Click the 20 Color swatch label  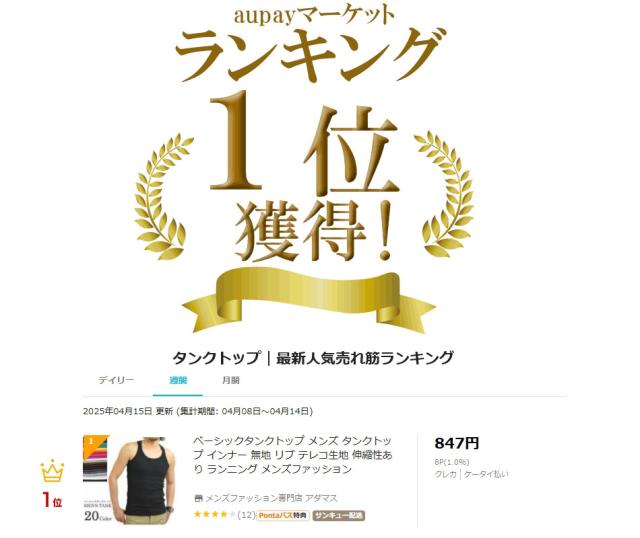tap(98, 516)
